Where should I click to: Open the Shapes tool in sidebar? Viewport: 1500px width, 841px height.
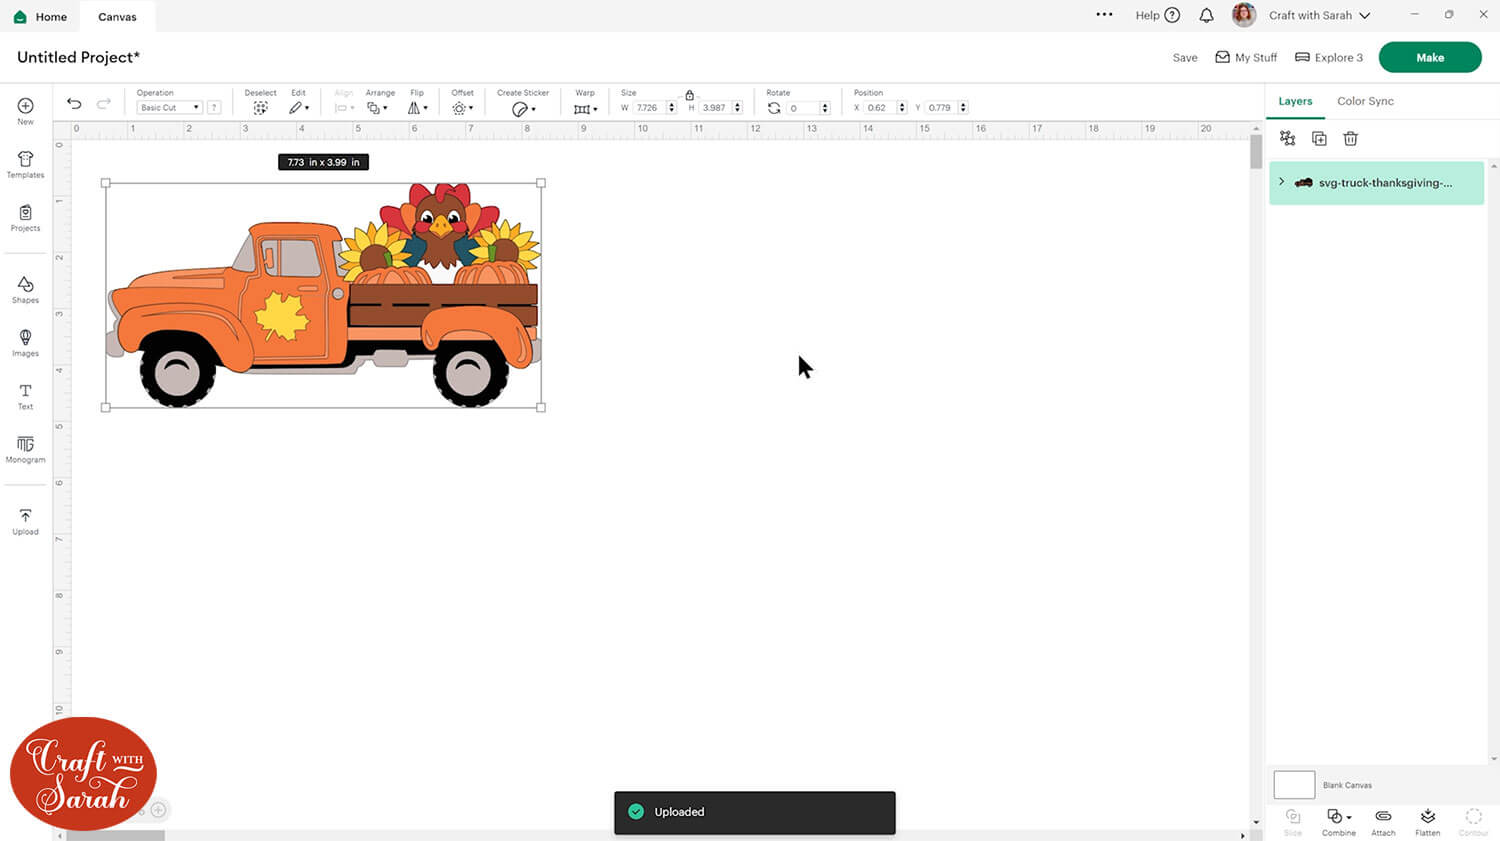point(25,290)
